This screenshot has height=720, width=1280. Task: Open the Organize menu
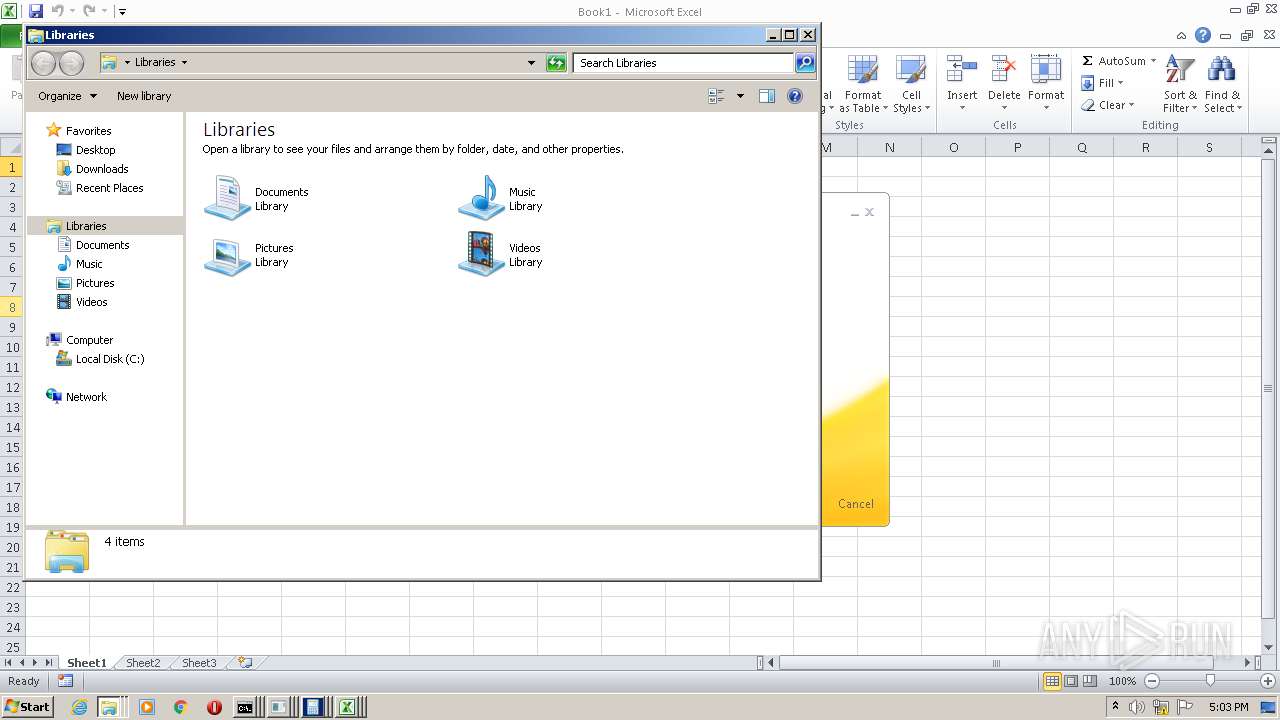[x=67, y=96]
